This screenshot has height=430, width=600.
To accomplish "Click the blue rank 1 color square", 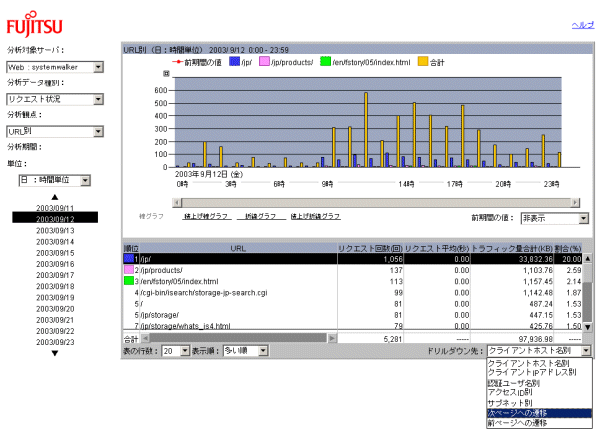I will coord(129,258).
